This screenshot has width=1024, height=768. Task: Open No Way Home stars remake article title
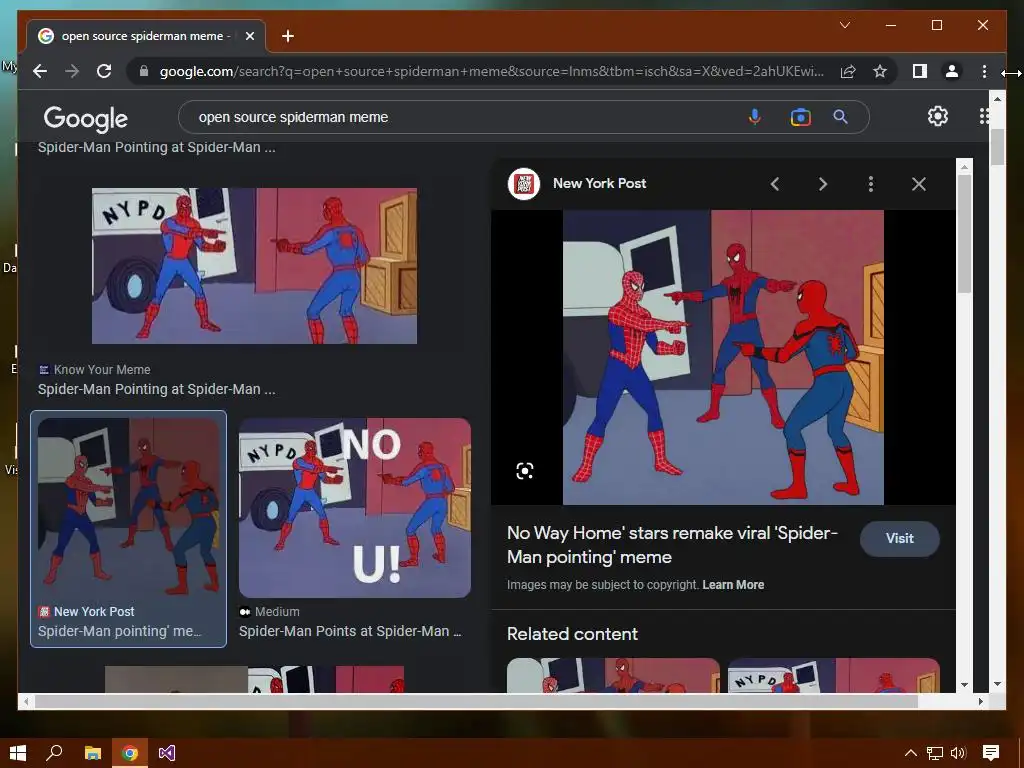point(672,545)
